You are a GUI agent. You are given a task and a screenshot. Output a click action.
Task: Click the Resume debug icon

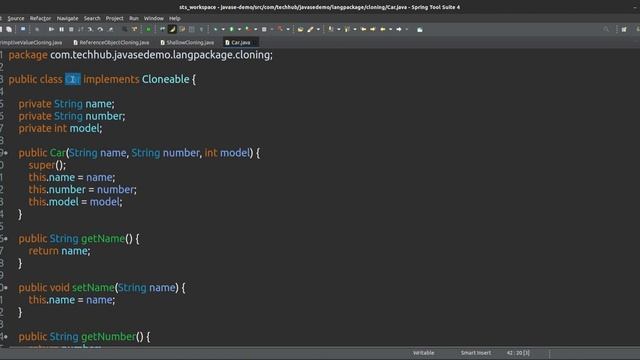tap(51, 29)
